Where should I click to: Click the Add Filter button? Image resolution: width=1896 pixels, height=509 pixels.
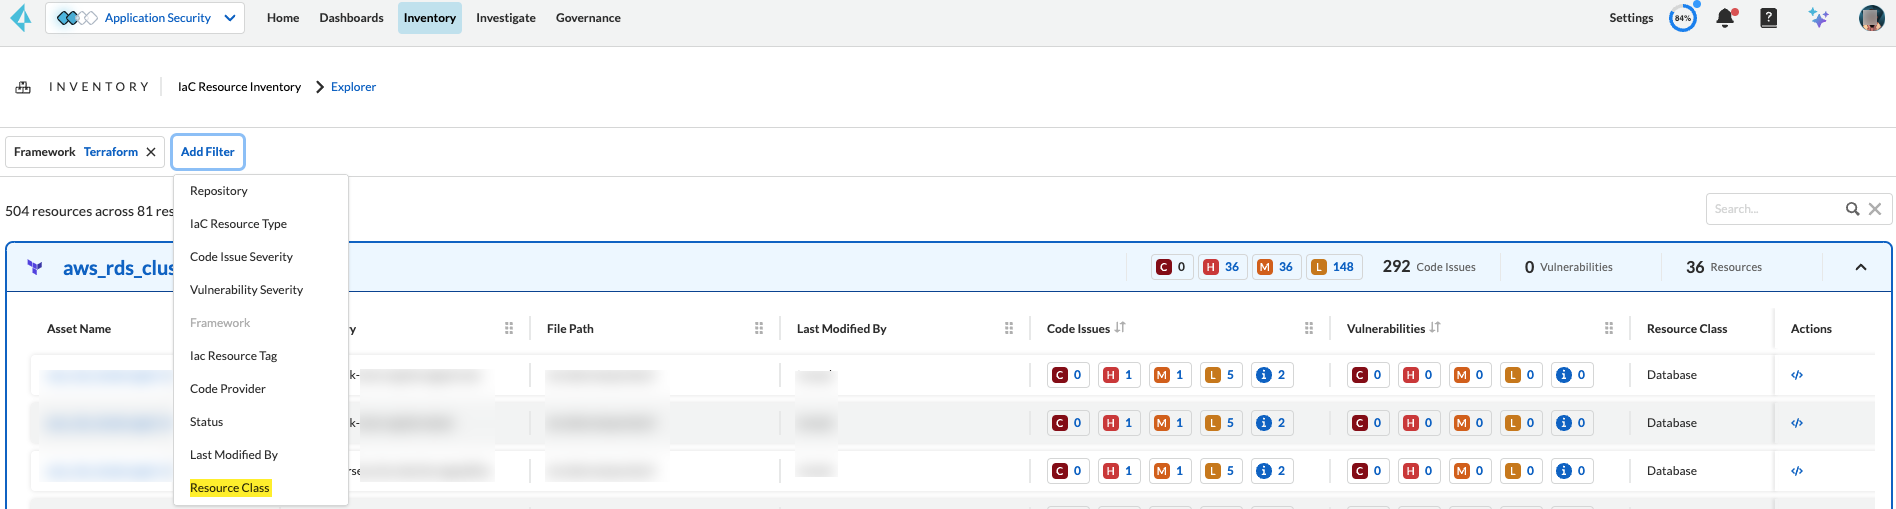[x=208, y=152]
